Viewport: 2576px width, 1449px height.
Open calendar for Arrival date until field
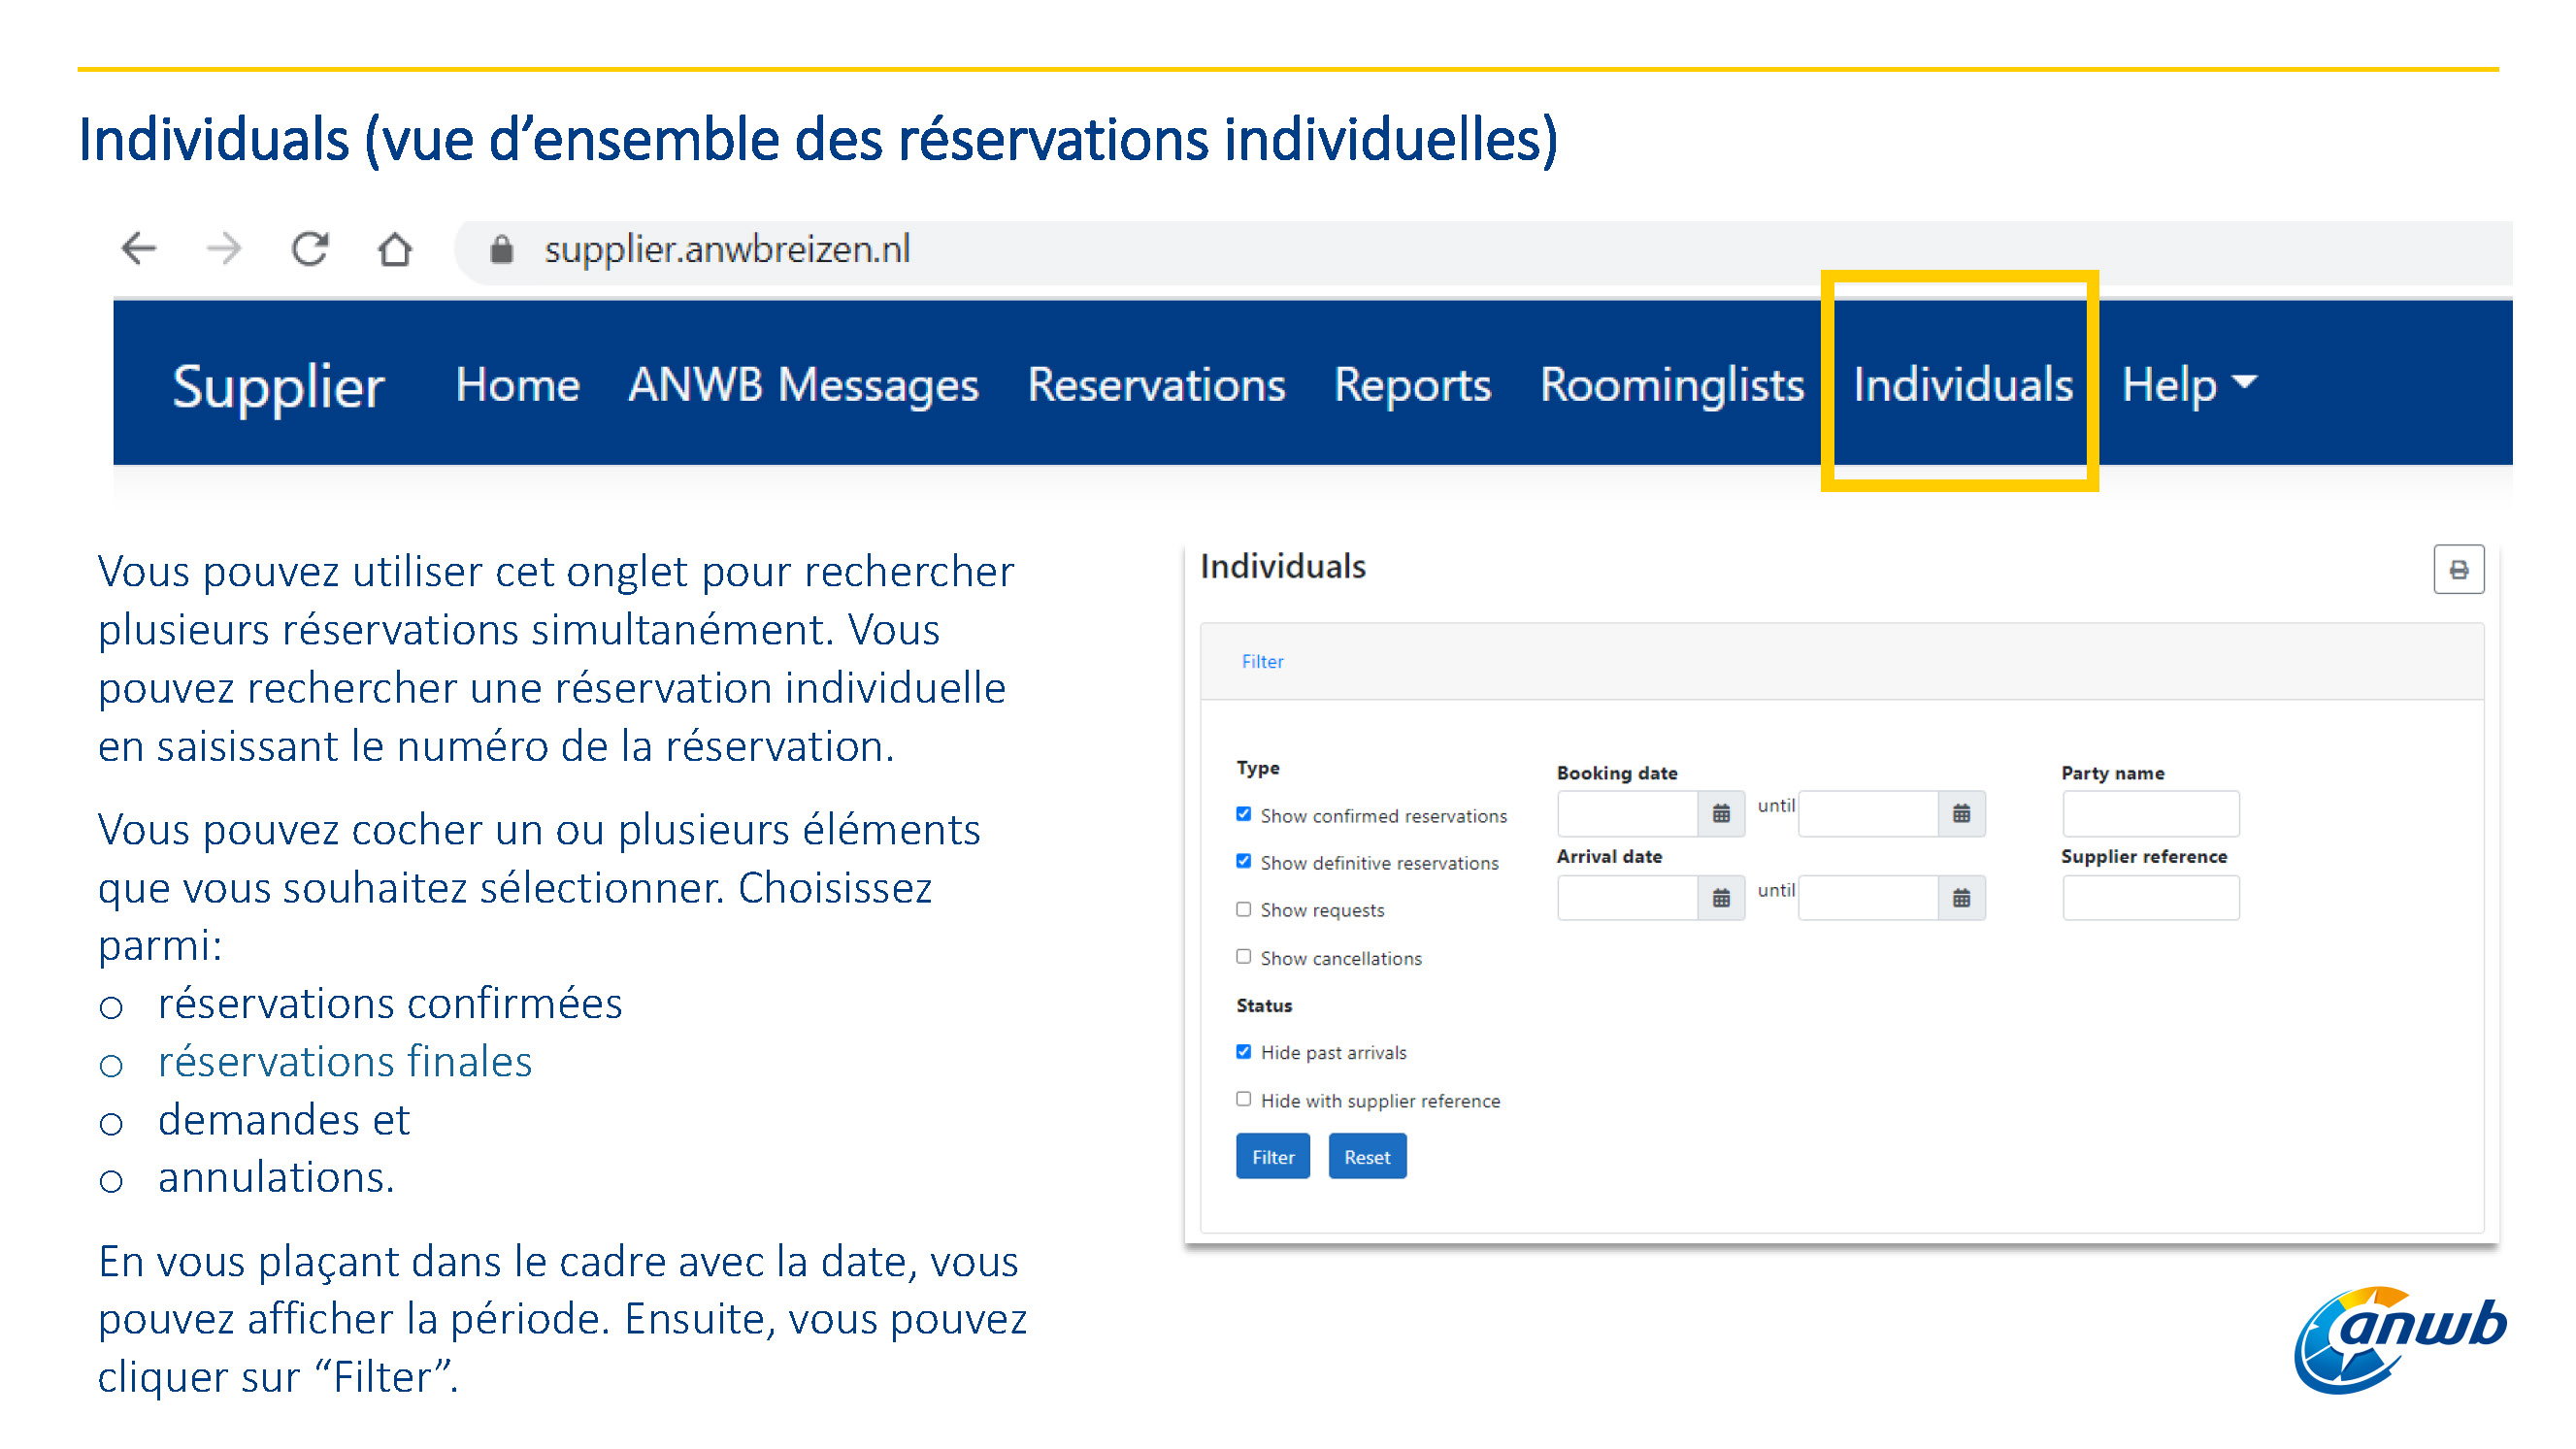(x=1962, y=899)
